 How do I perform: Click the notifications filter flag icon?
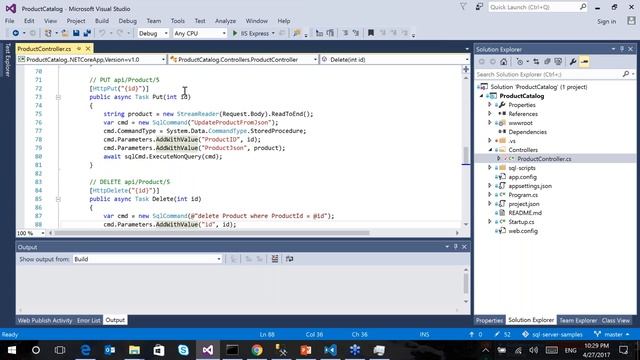click(463, 7)
